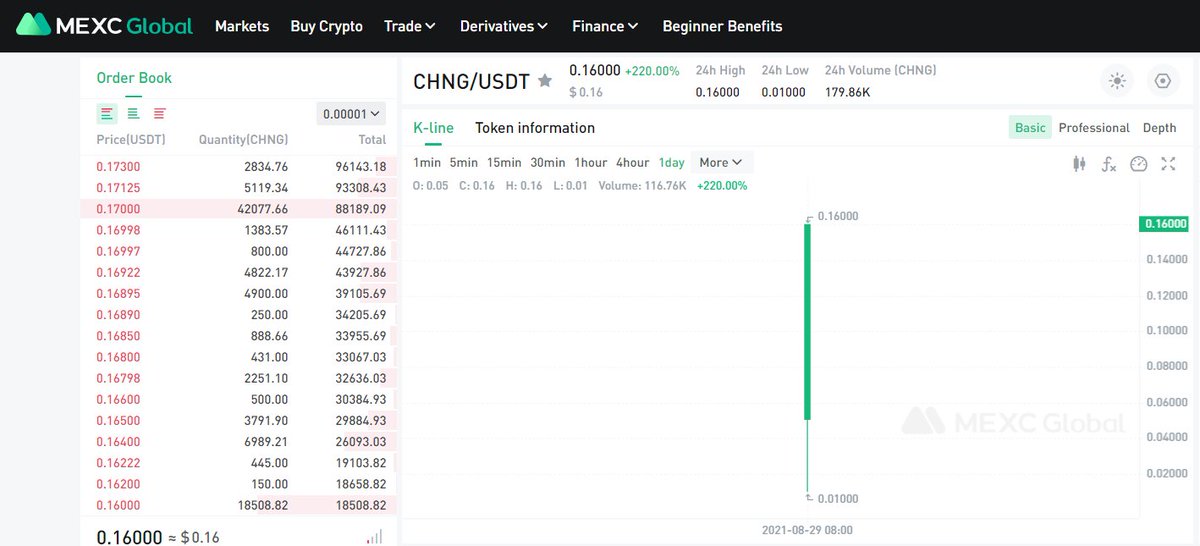Select the Order Book tab

pyautogui.click(x=134, y=78)
